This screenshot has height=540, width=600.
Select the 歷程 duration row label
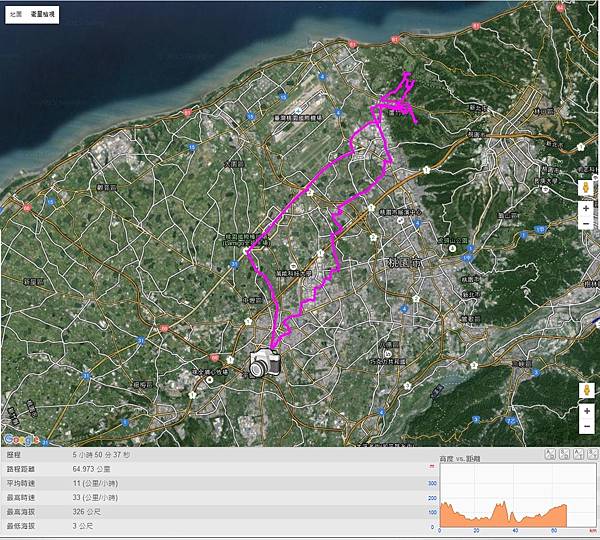point(14,455)
